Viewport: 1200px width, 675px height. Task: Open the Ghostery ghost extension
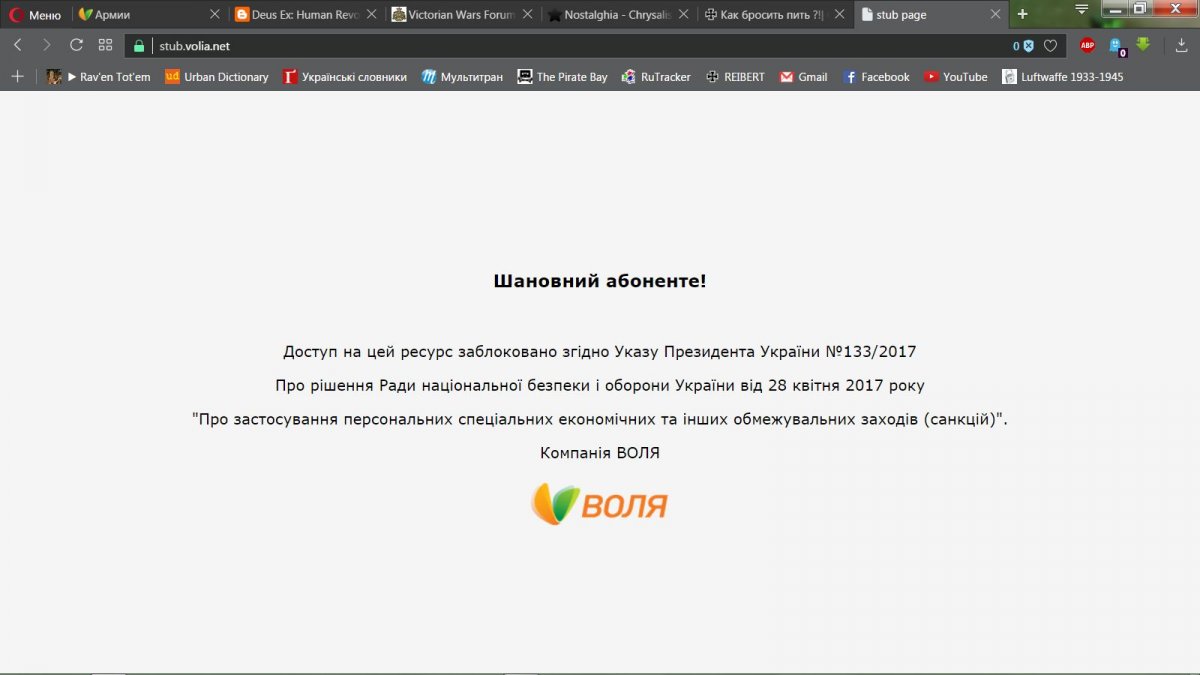pyautogui.click(x=1116, y=45)
